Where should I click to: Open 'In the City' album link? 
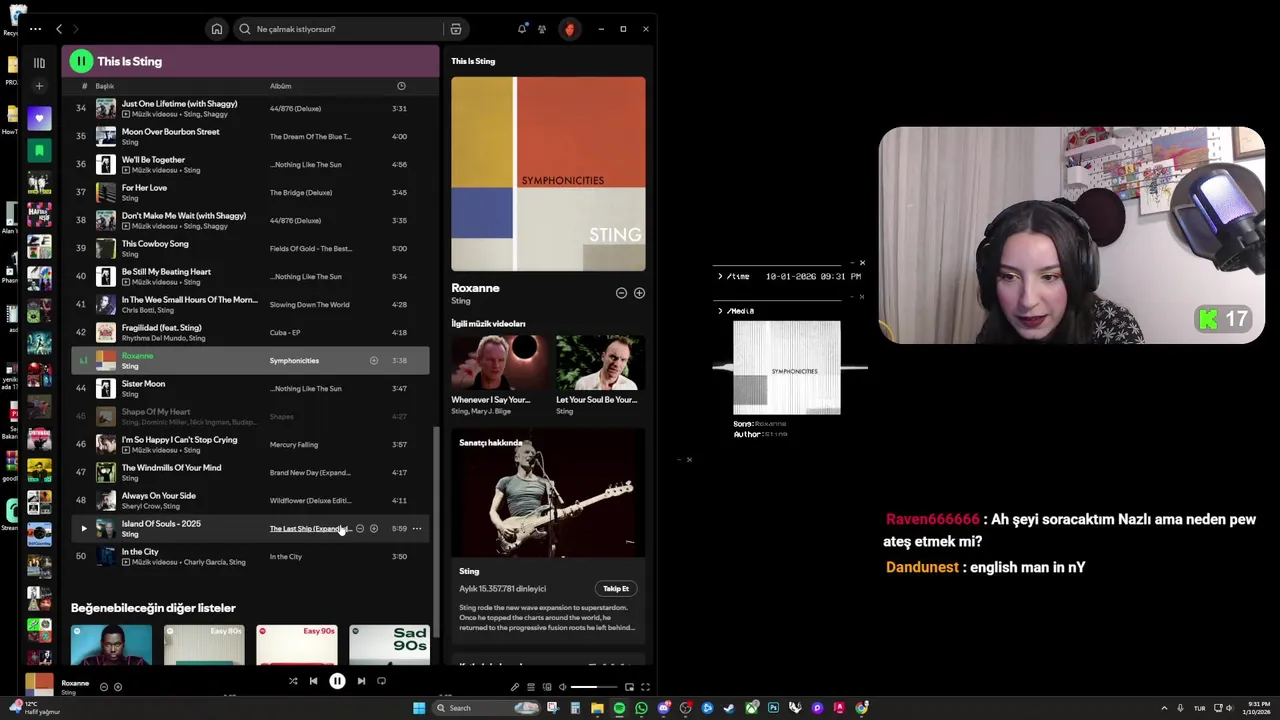pyautogui.click(x=286, y=556)
